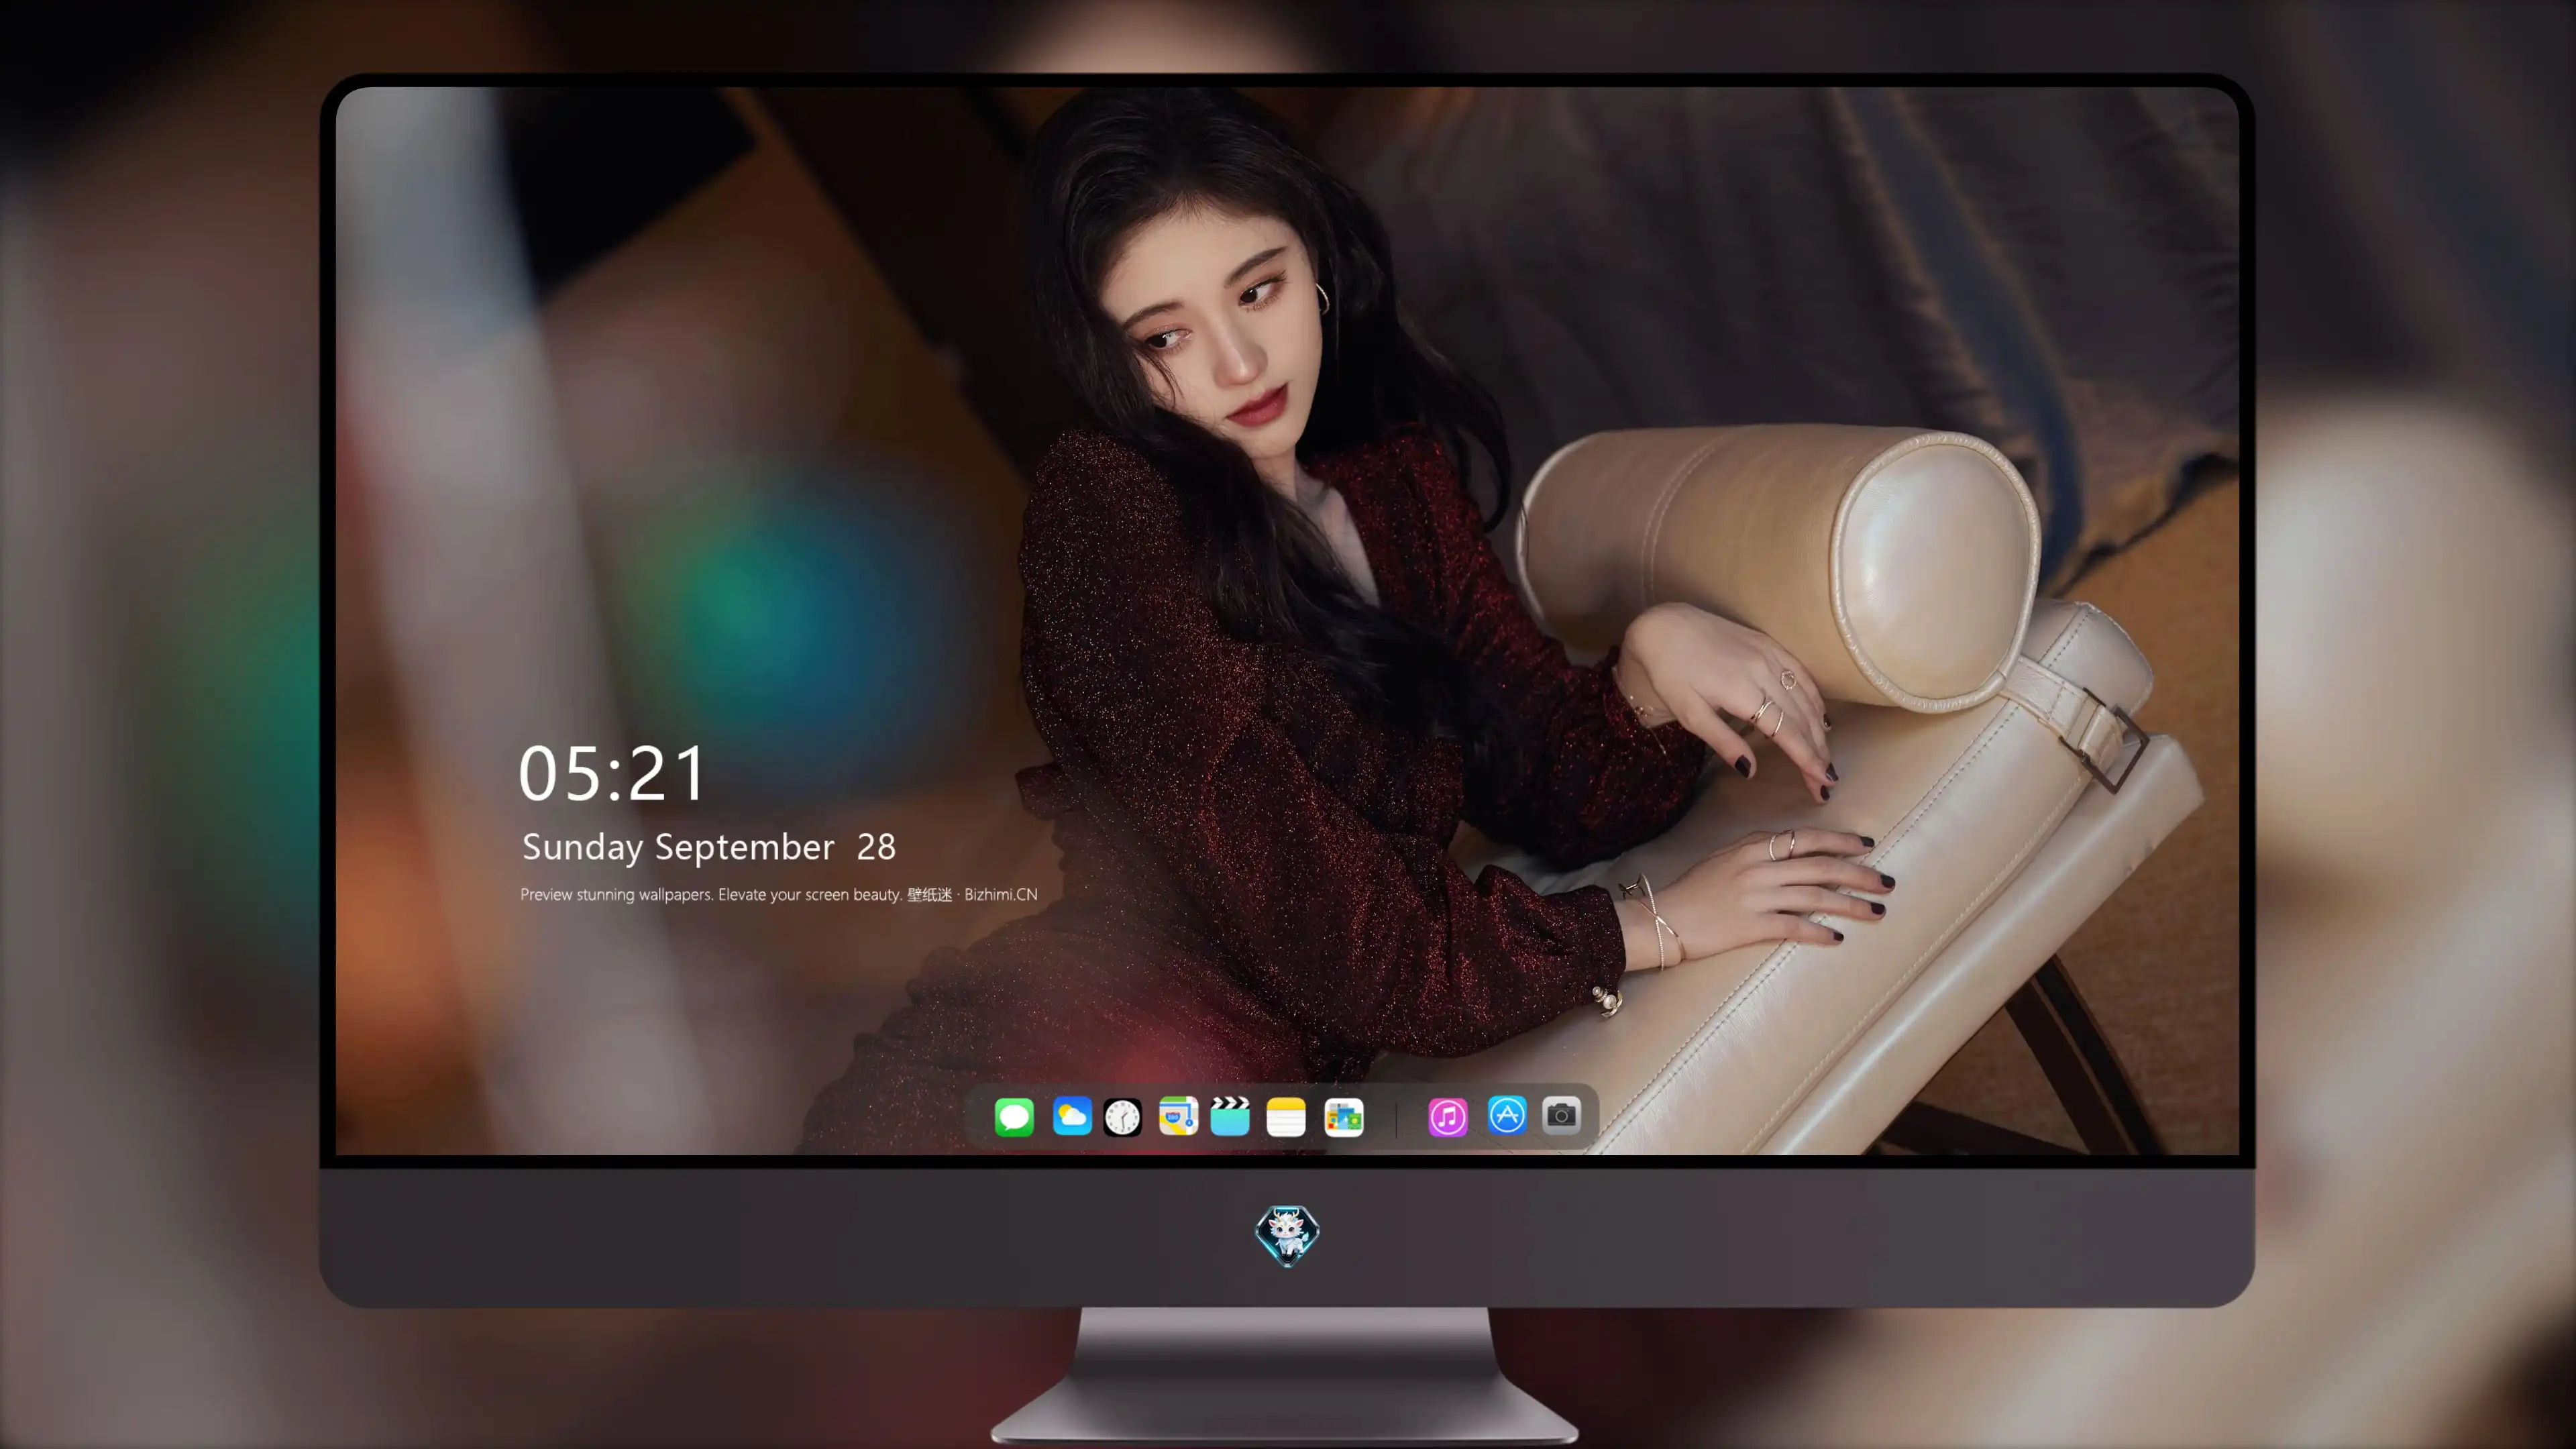Open the gray Camera app in the dock
Screen dimensions: 2576x1449
click(x=1561, y=1115)
